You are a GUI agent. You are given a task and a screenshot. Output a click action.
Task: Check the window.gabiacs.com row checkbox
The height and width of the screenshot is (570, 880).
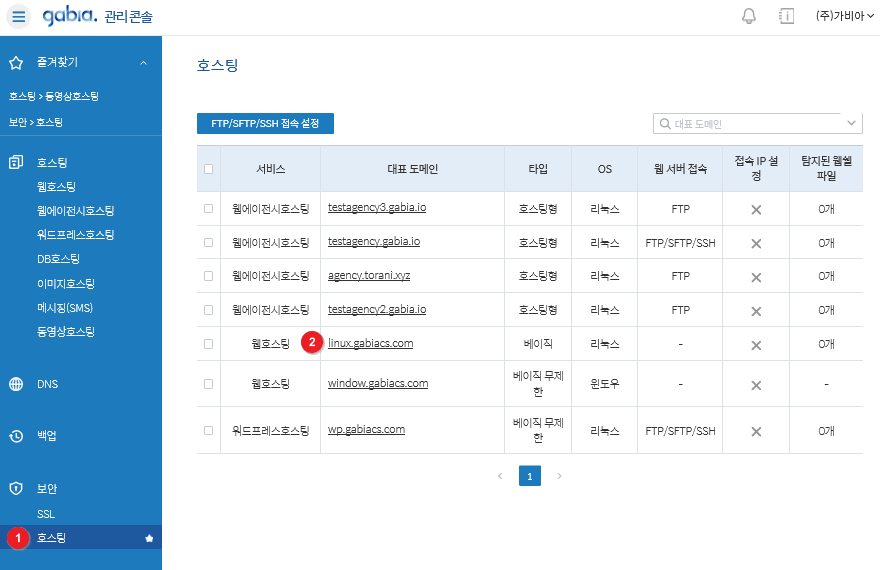(209, 384)
